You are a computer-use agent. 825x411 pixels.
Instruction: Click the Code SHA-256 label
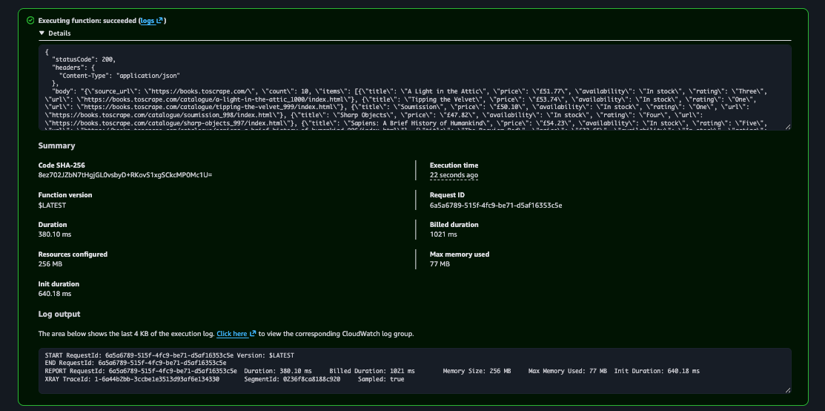62,165
